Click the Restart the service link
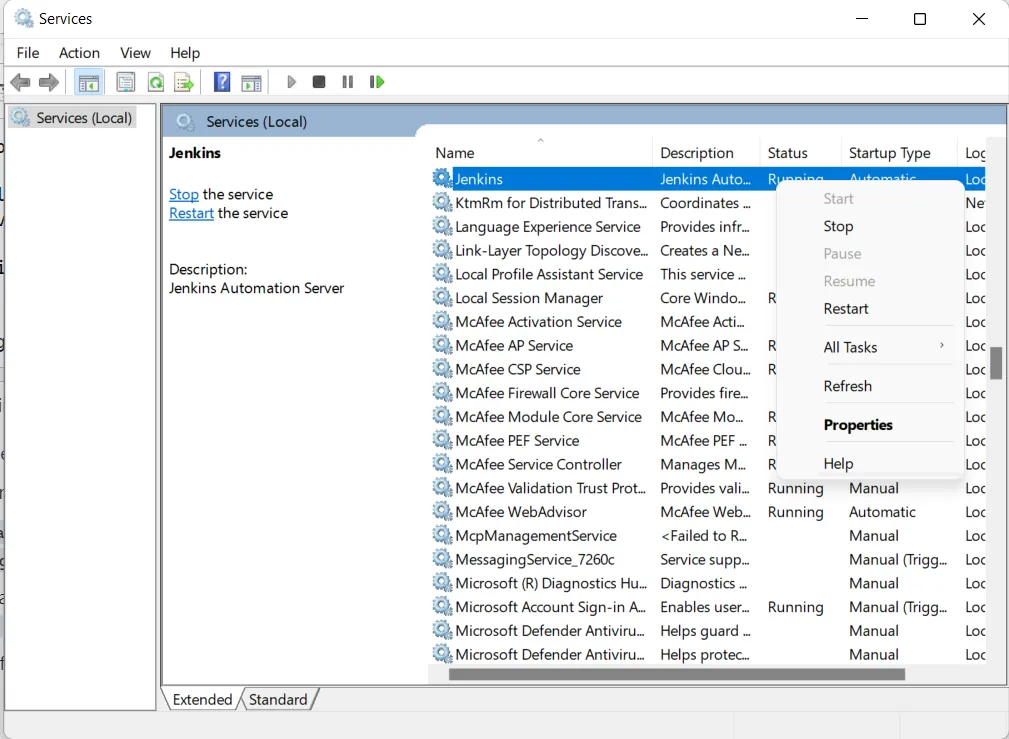Image resolution: width=1009 pixels, height=739 pixels. pos(191,214)
